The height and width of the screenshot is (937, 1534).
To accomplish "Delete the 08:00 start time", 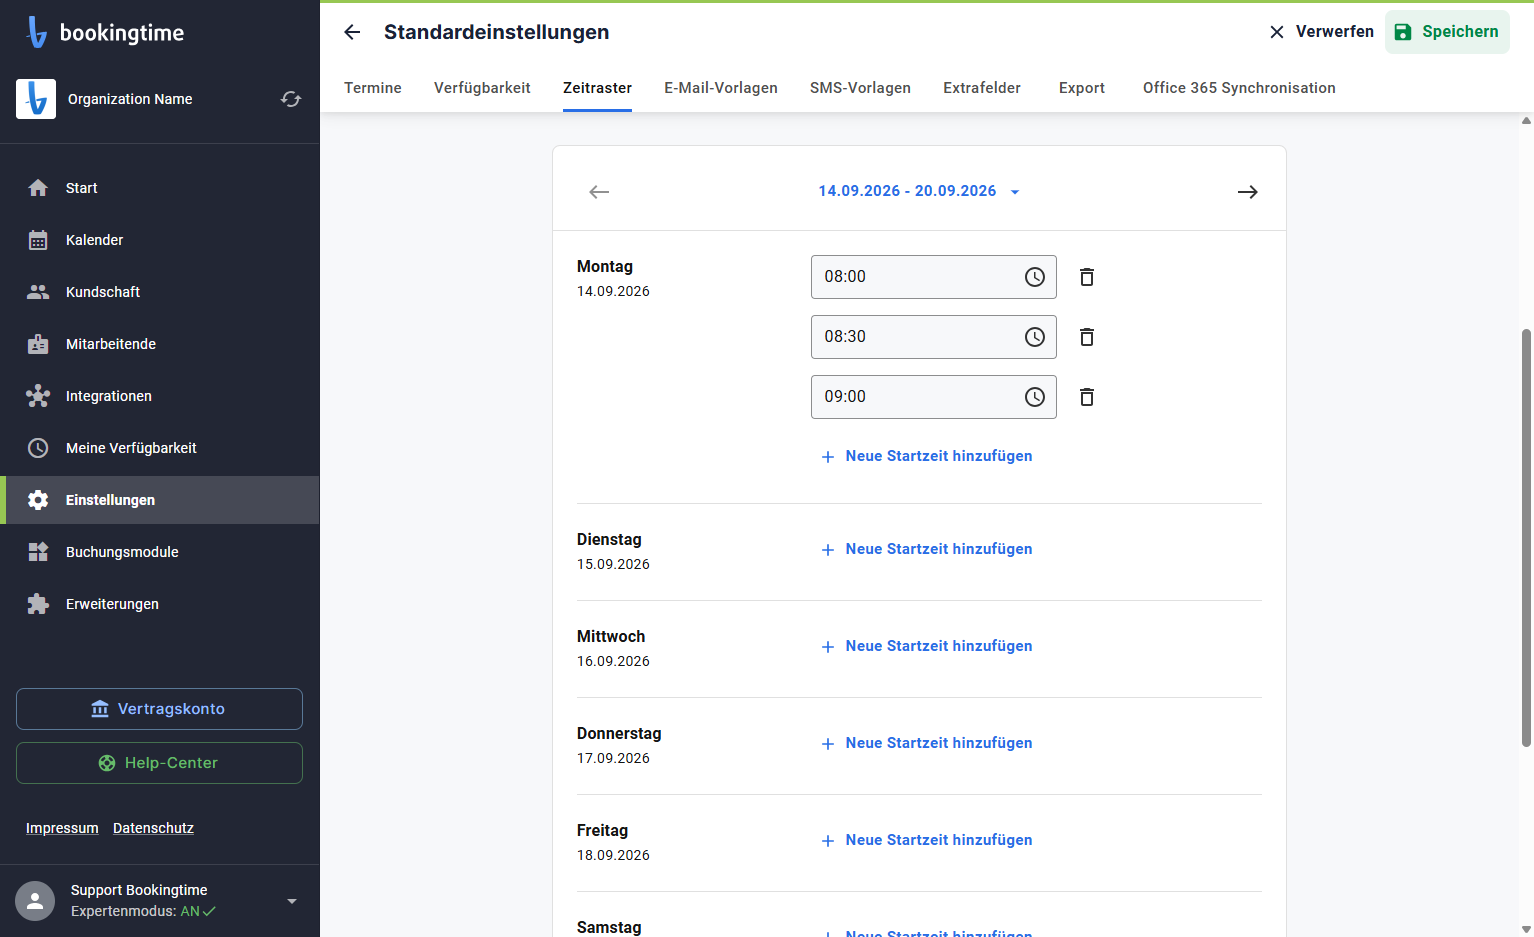I will (x=1087, y=277).
